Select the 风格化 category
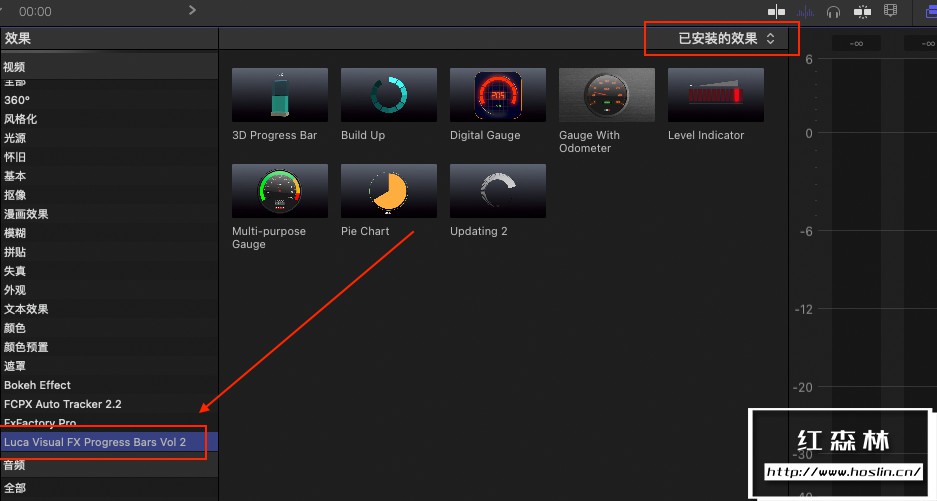937x501 pixels. [x=109, y=119]
